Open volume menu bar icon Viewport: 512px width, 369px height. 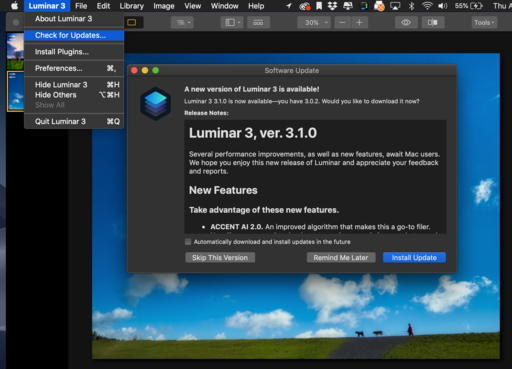tap(443, 6)
